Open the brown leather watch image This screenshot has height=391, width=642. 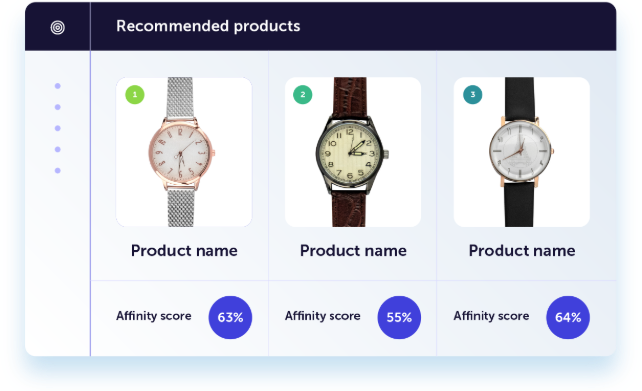point(353,152)
